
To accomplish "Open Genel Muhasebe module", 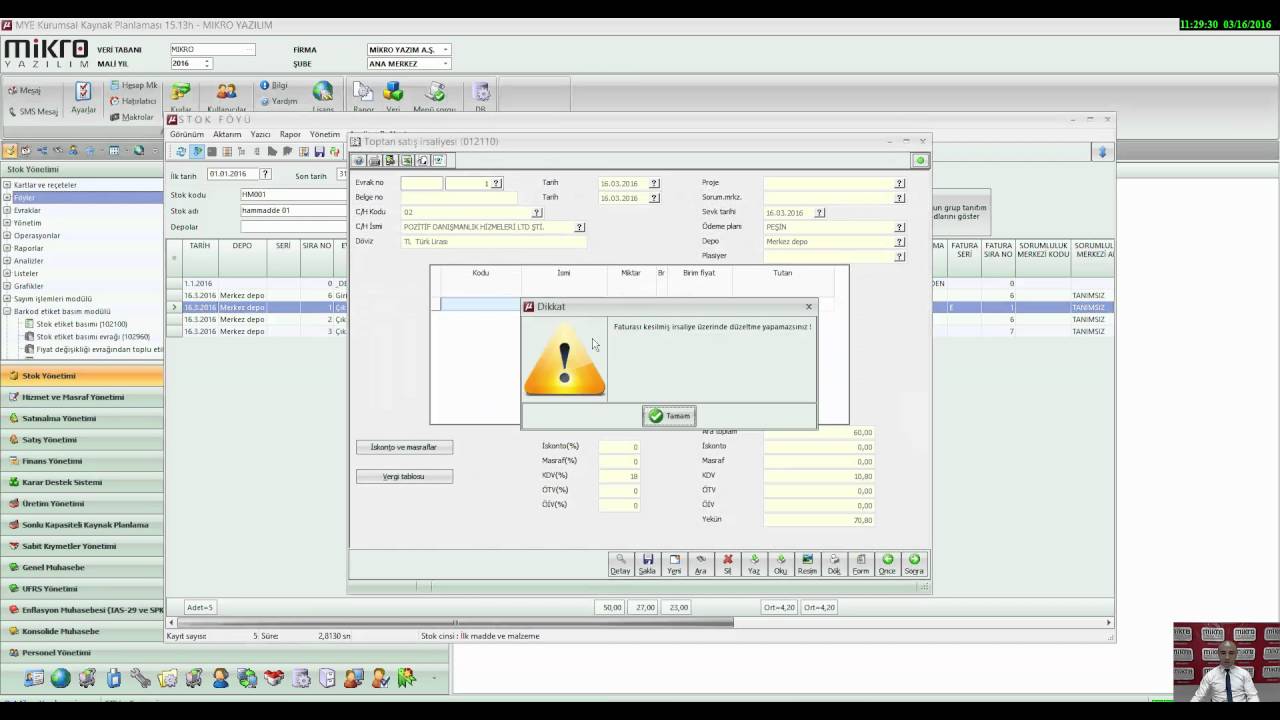I will coord(81,567).
